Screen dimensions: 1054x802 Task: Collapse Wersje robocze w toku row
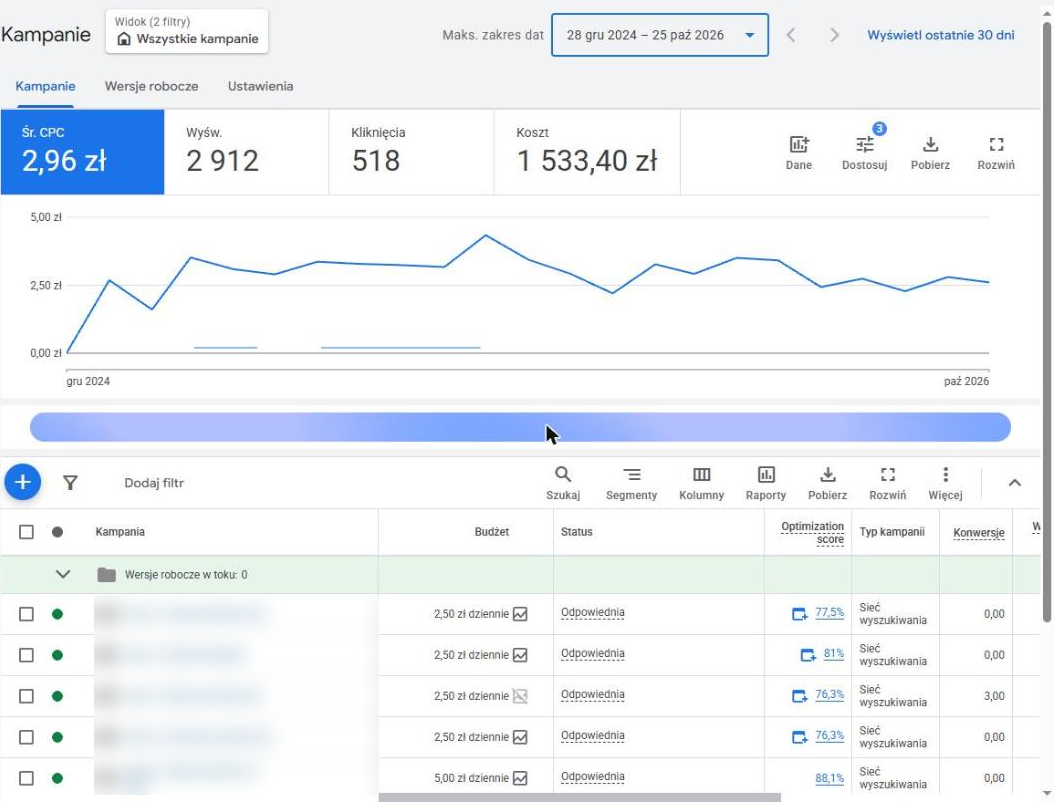click(63, 575)
